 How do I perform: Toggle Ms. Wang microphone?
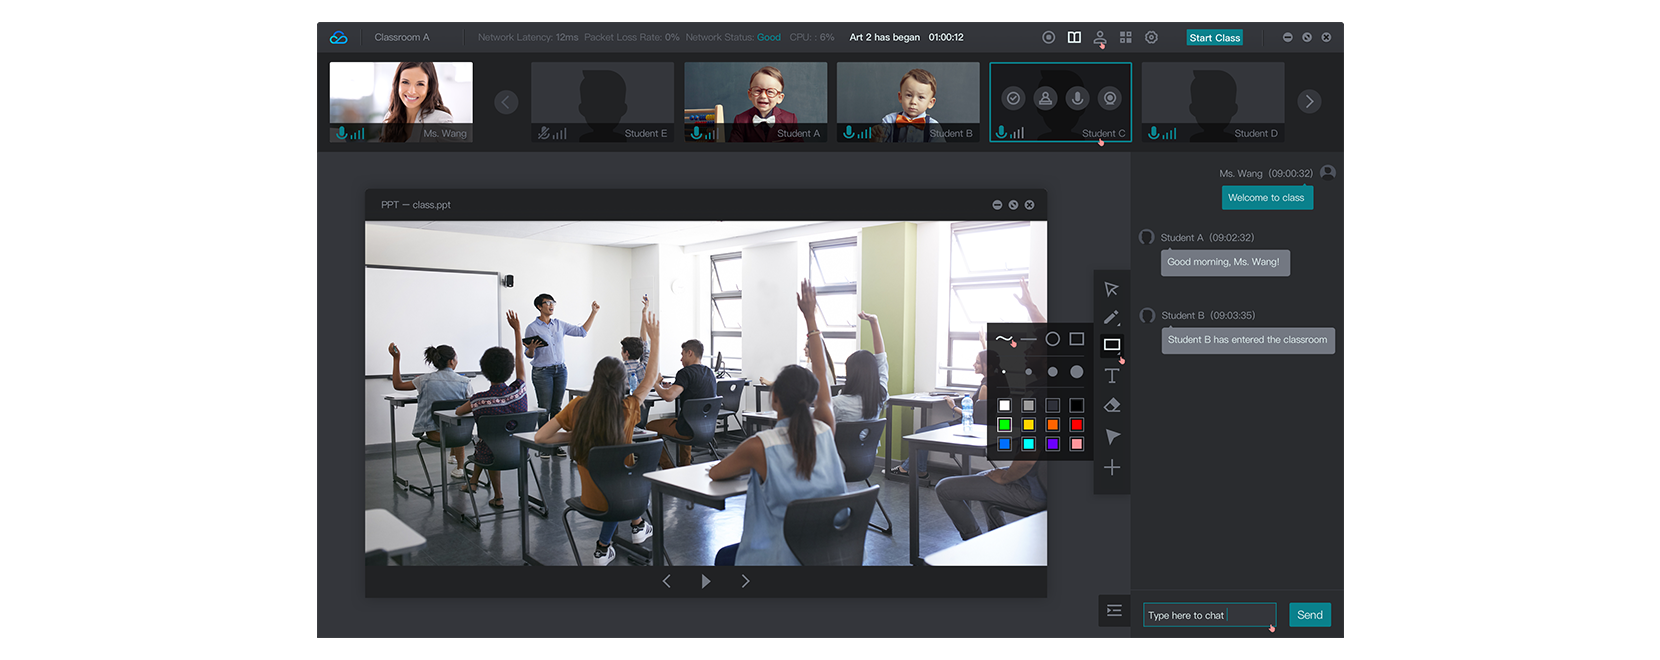click(x=342, y=133)
